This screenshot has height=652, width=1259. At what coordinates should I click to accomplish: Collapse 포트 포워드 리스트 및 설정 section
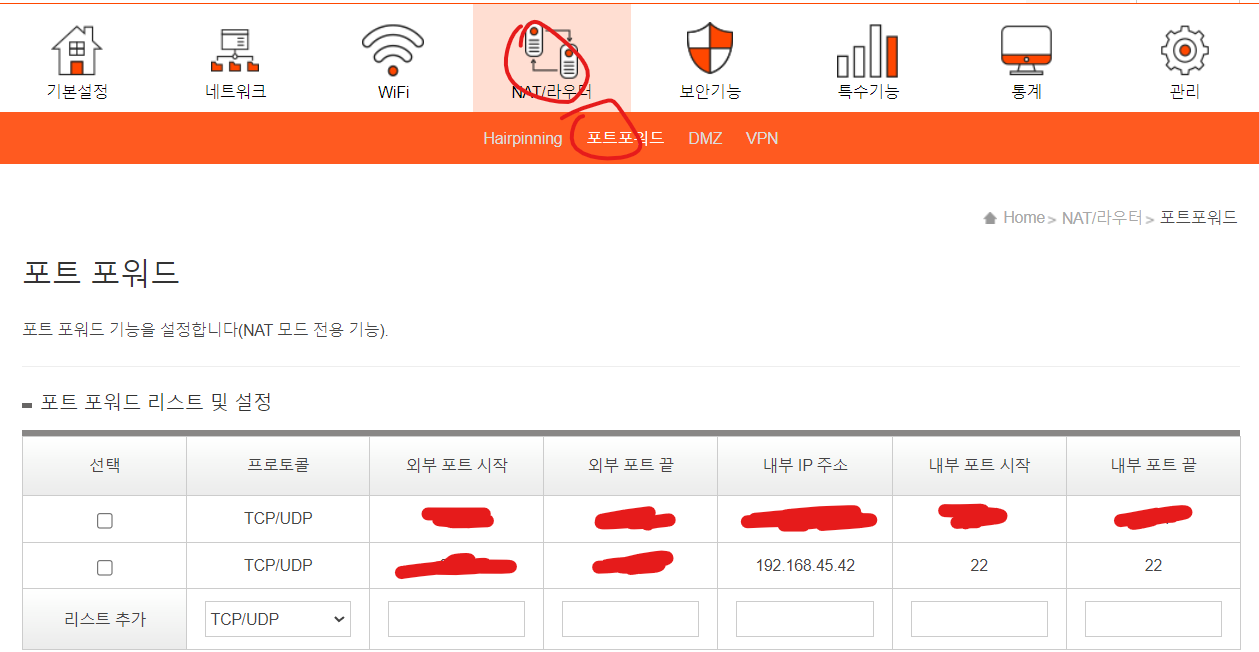tap(27, 404)
